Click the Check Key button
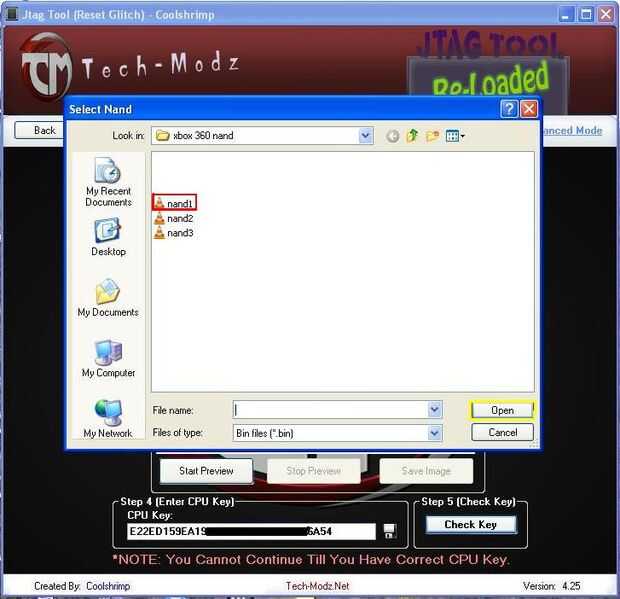This screenshot has width=620, height=599. [x=471, y=524]
